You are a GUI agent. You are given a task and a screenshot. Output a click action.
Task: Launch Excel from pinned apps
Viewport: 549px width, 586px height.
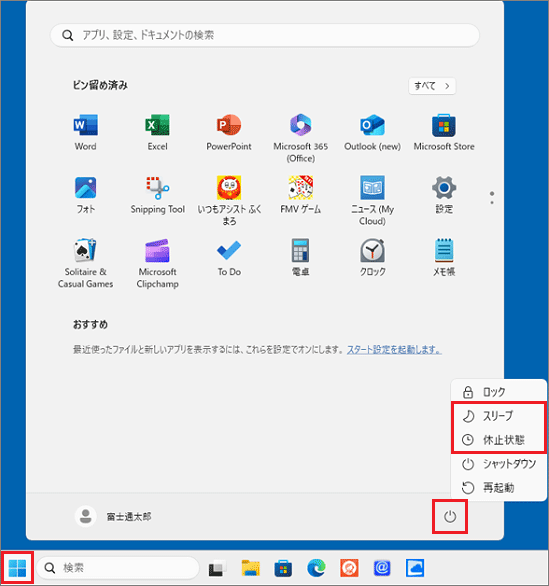coord(157,132)
